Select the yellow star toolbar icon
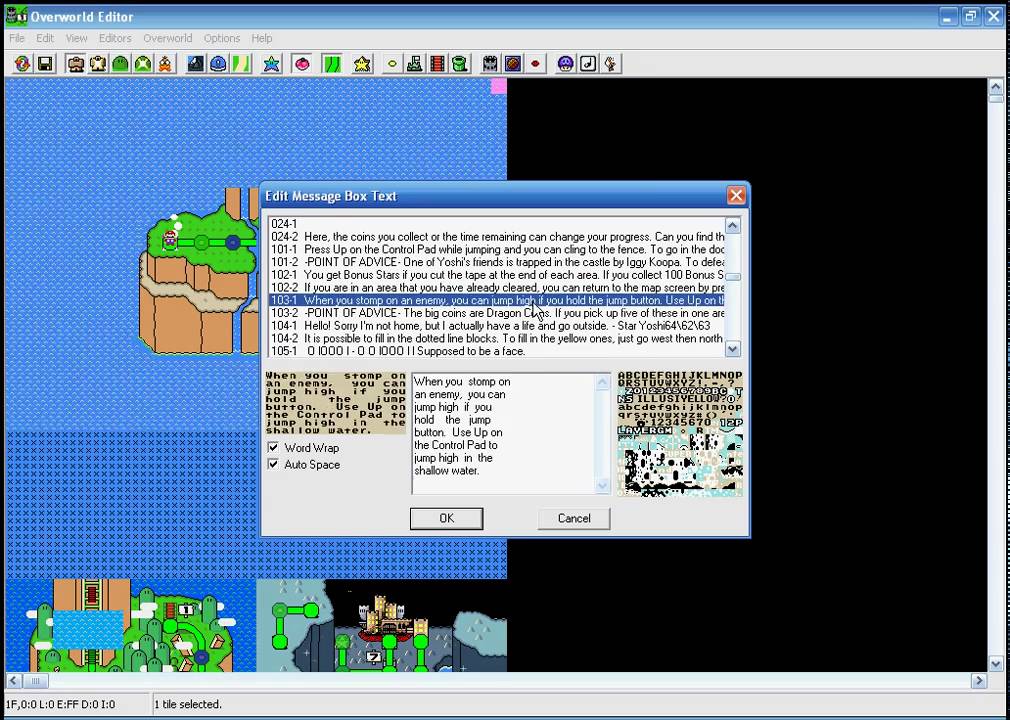 (362, 64)
